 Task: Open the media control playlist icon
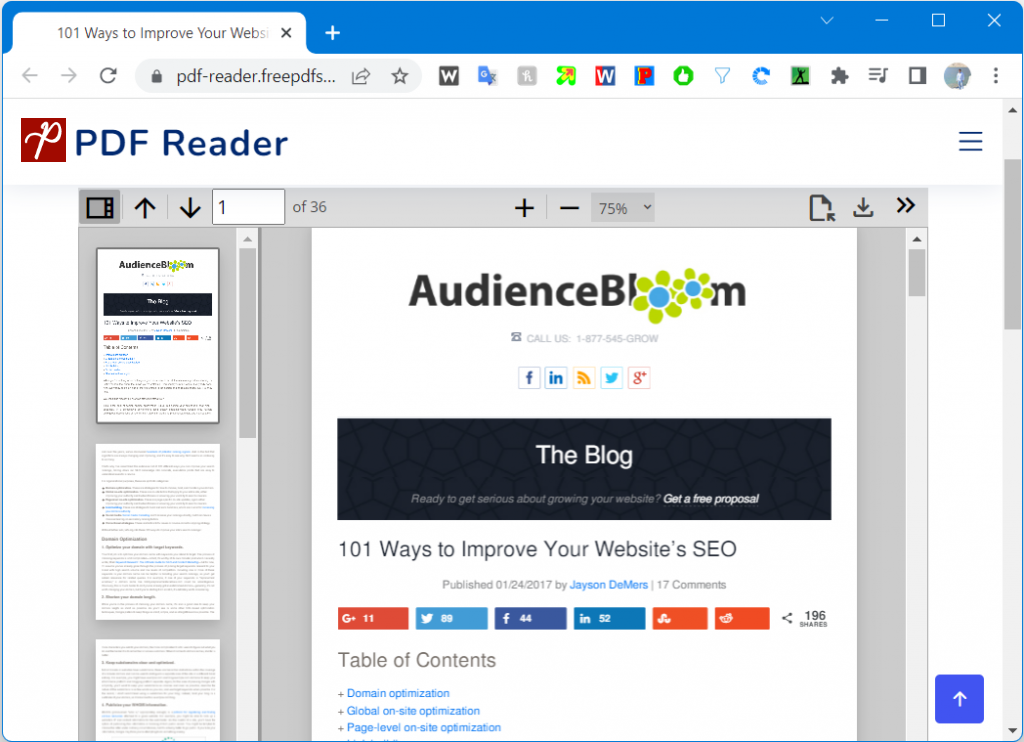pos(878,76)
